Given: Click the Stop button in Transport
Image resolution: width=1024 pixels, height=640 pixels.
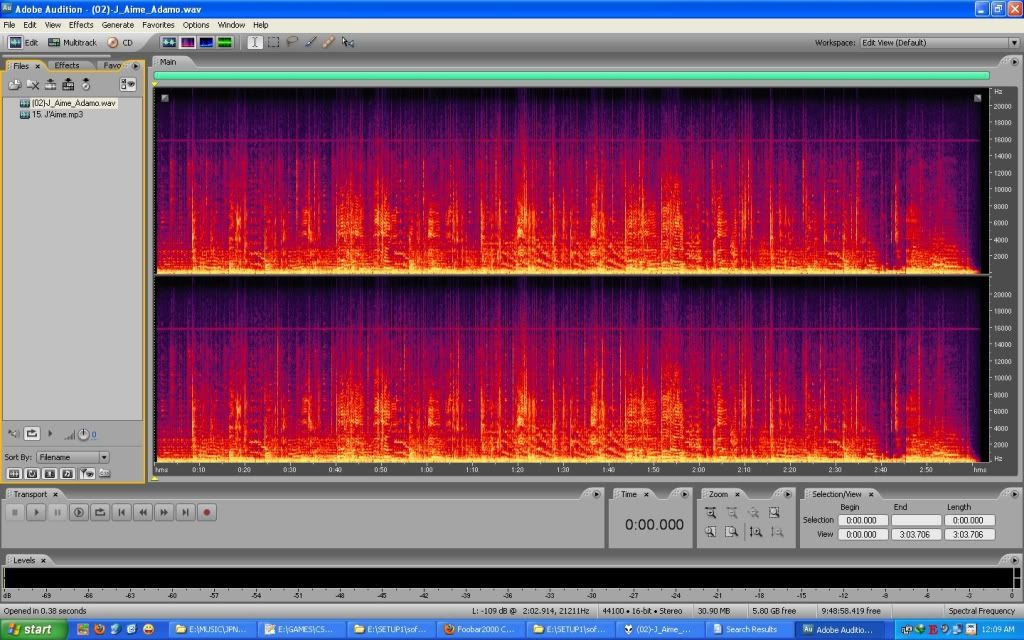Looking at the screenshot, I should coord(14,513).
